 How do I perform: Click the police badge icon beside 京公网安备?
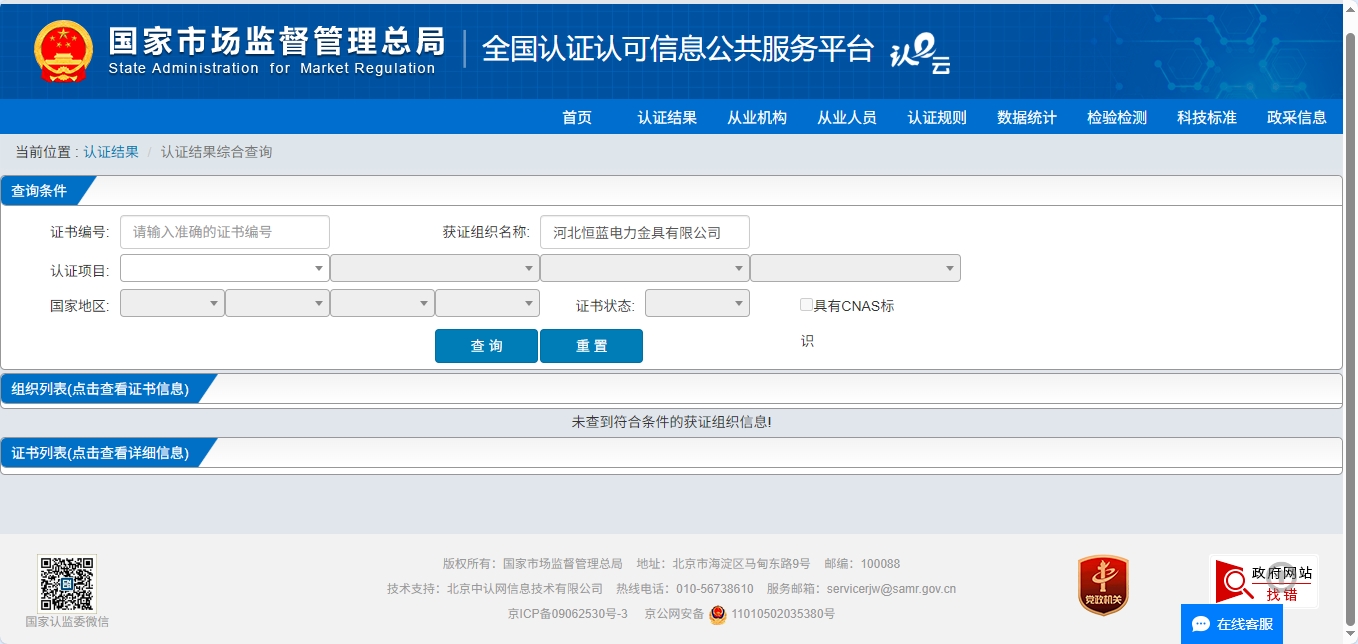[x=718, y=614]
